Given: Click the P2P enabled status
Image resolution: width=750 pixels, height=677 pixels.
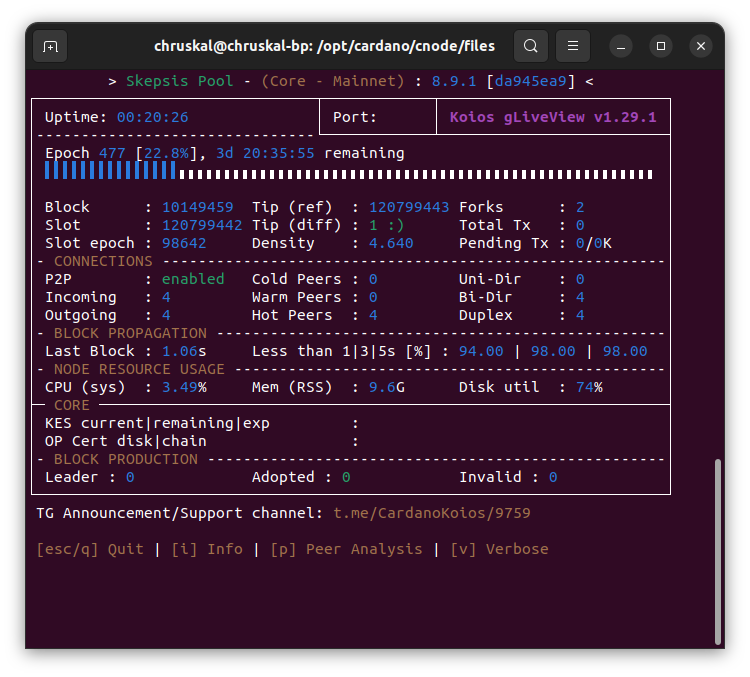Looking at the screenshot, I should click(x=193, y=279).
